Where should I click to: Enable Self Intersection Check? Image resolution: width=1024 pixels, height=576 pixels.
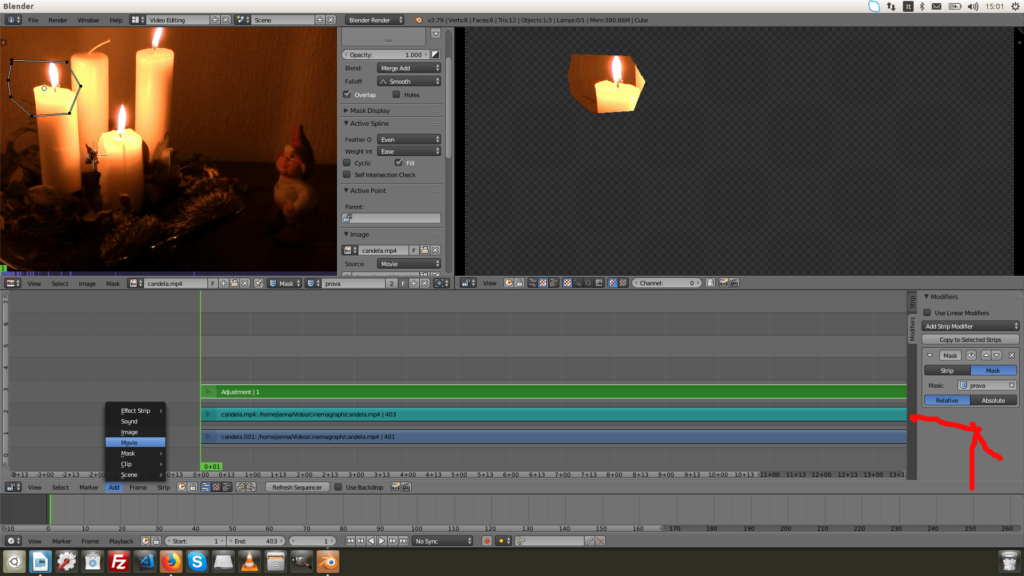click(x=347, y=175)
